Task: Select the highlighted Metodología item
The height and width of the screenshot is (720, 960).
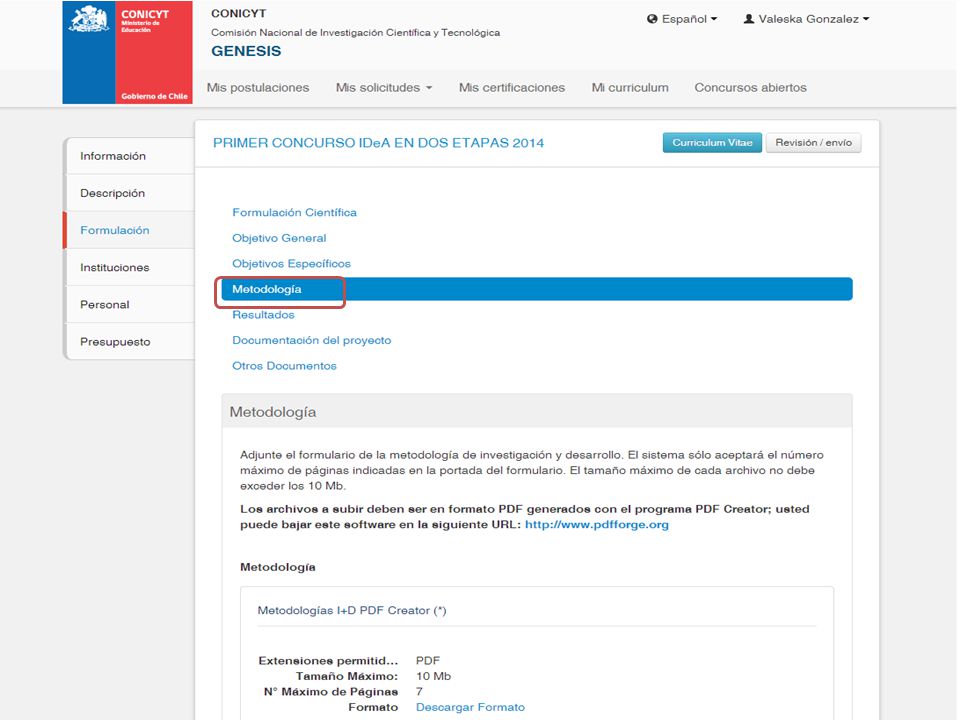Action: [537, 289]
